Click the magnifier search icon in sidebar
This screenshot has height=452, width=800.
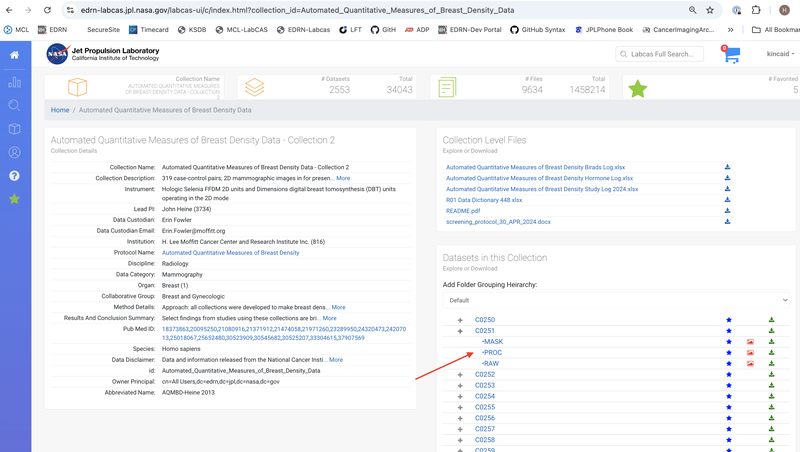click(15, 105)
